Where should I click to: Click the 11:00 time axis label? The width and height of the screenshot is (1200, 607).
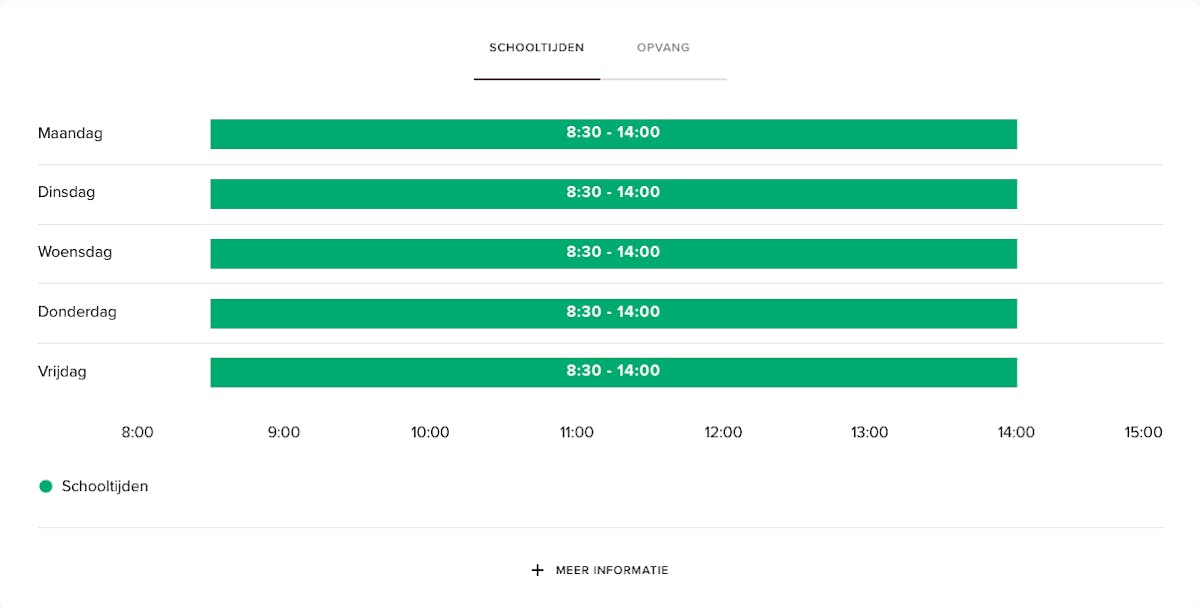click(x=577, y=433)
